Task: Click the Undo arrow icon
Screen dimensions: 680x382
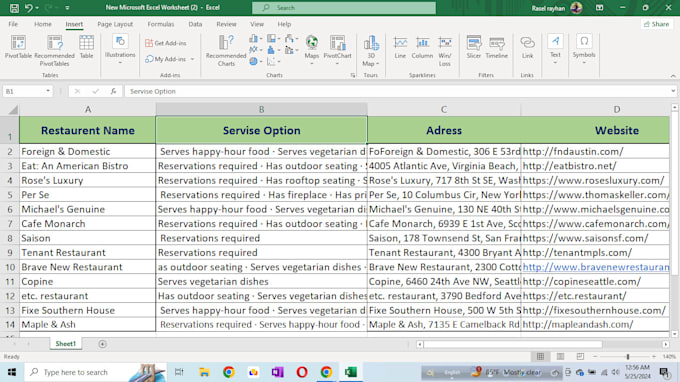Action: pos(29,8)
